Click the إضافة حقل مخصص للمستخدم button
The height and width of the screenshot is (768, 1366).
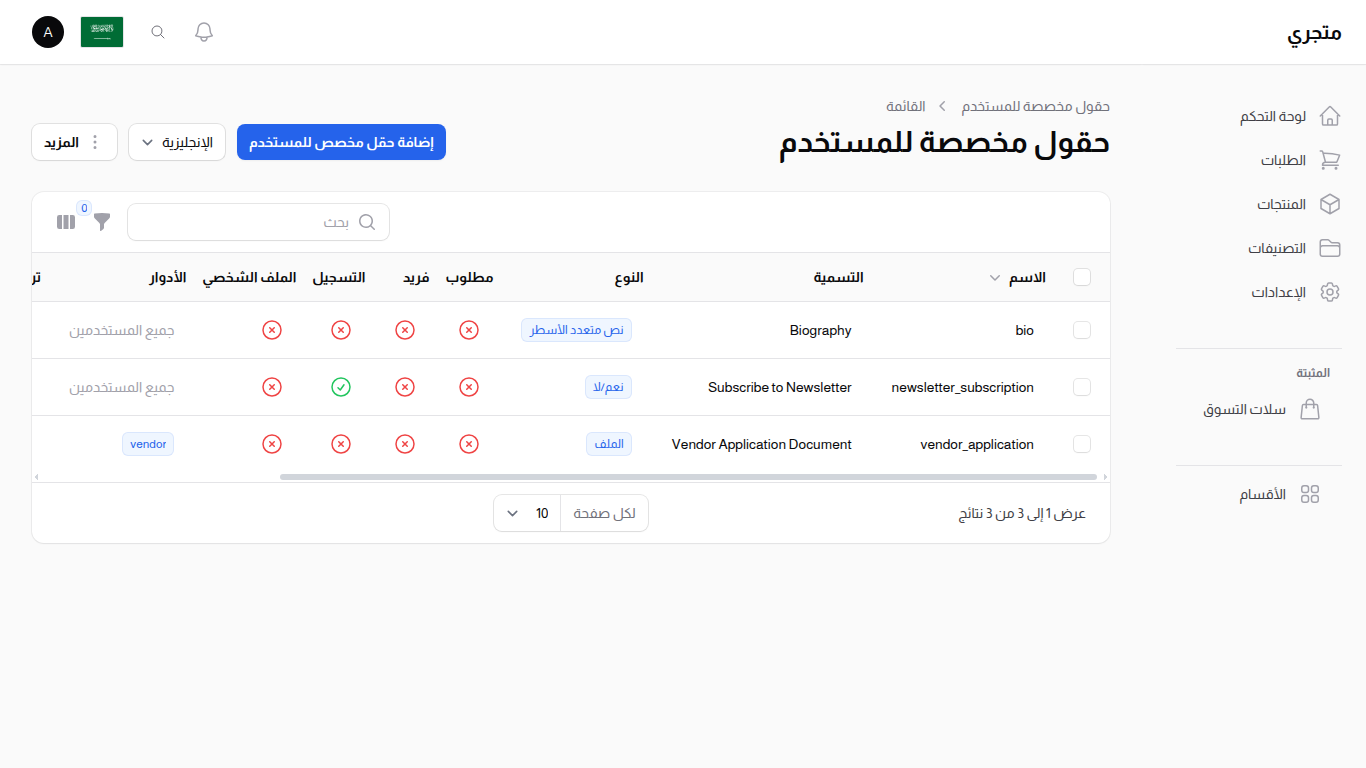[341, 142]
